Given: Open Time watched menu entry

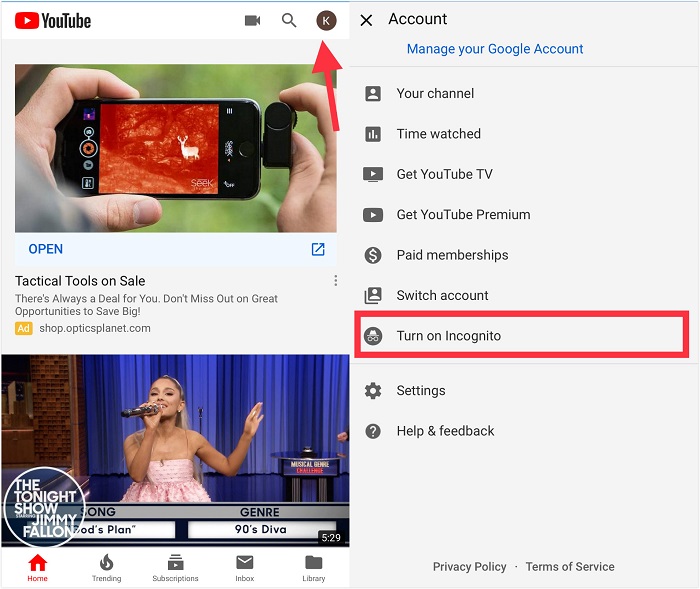Looking at the screenshot, I should point(525,134).
